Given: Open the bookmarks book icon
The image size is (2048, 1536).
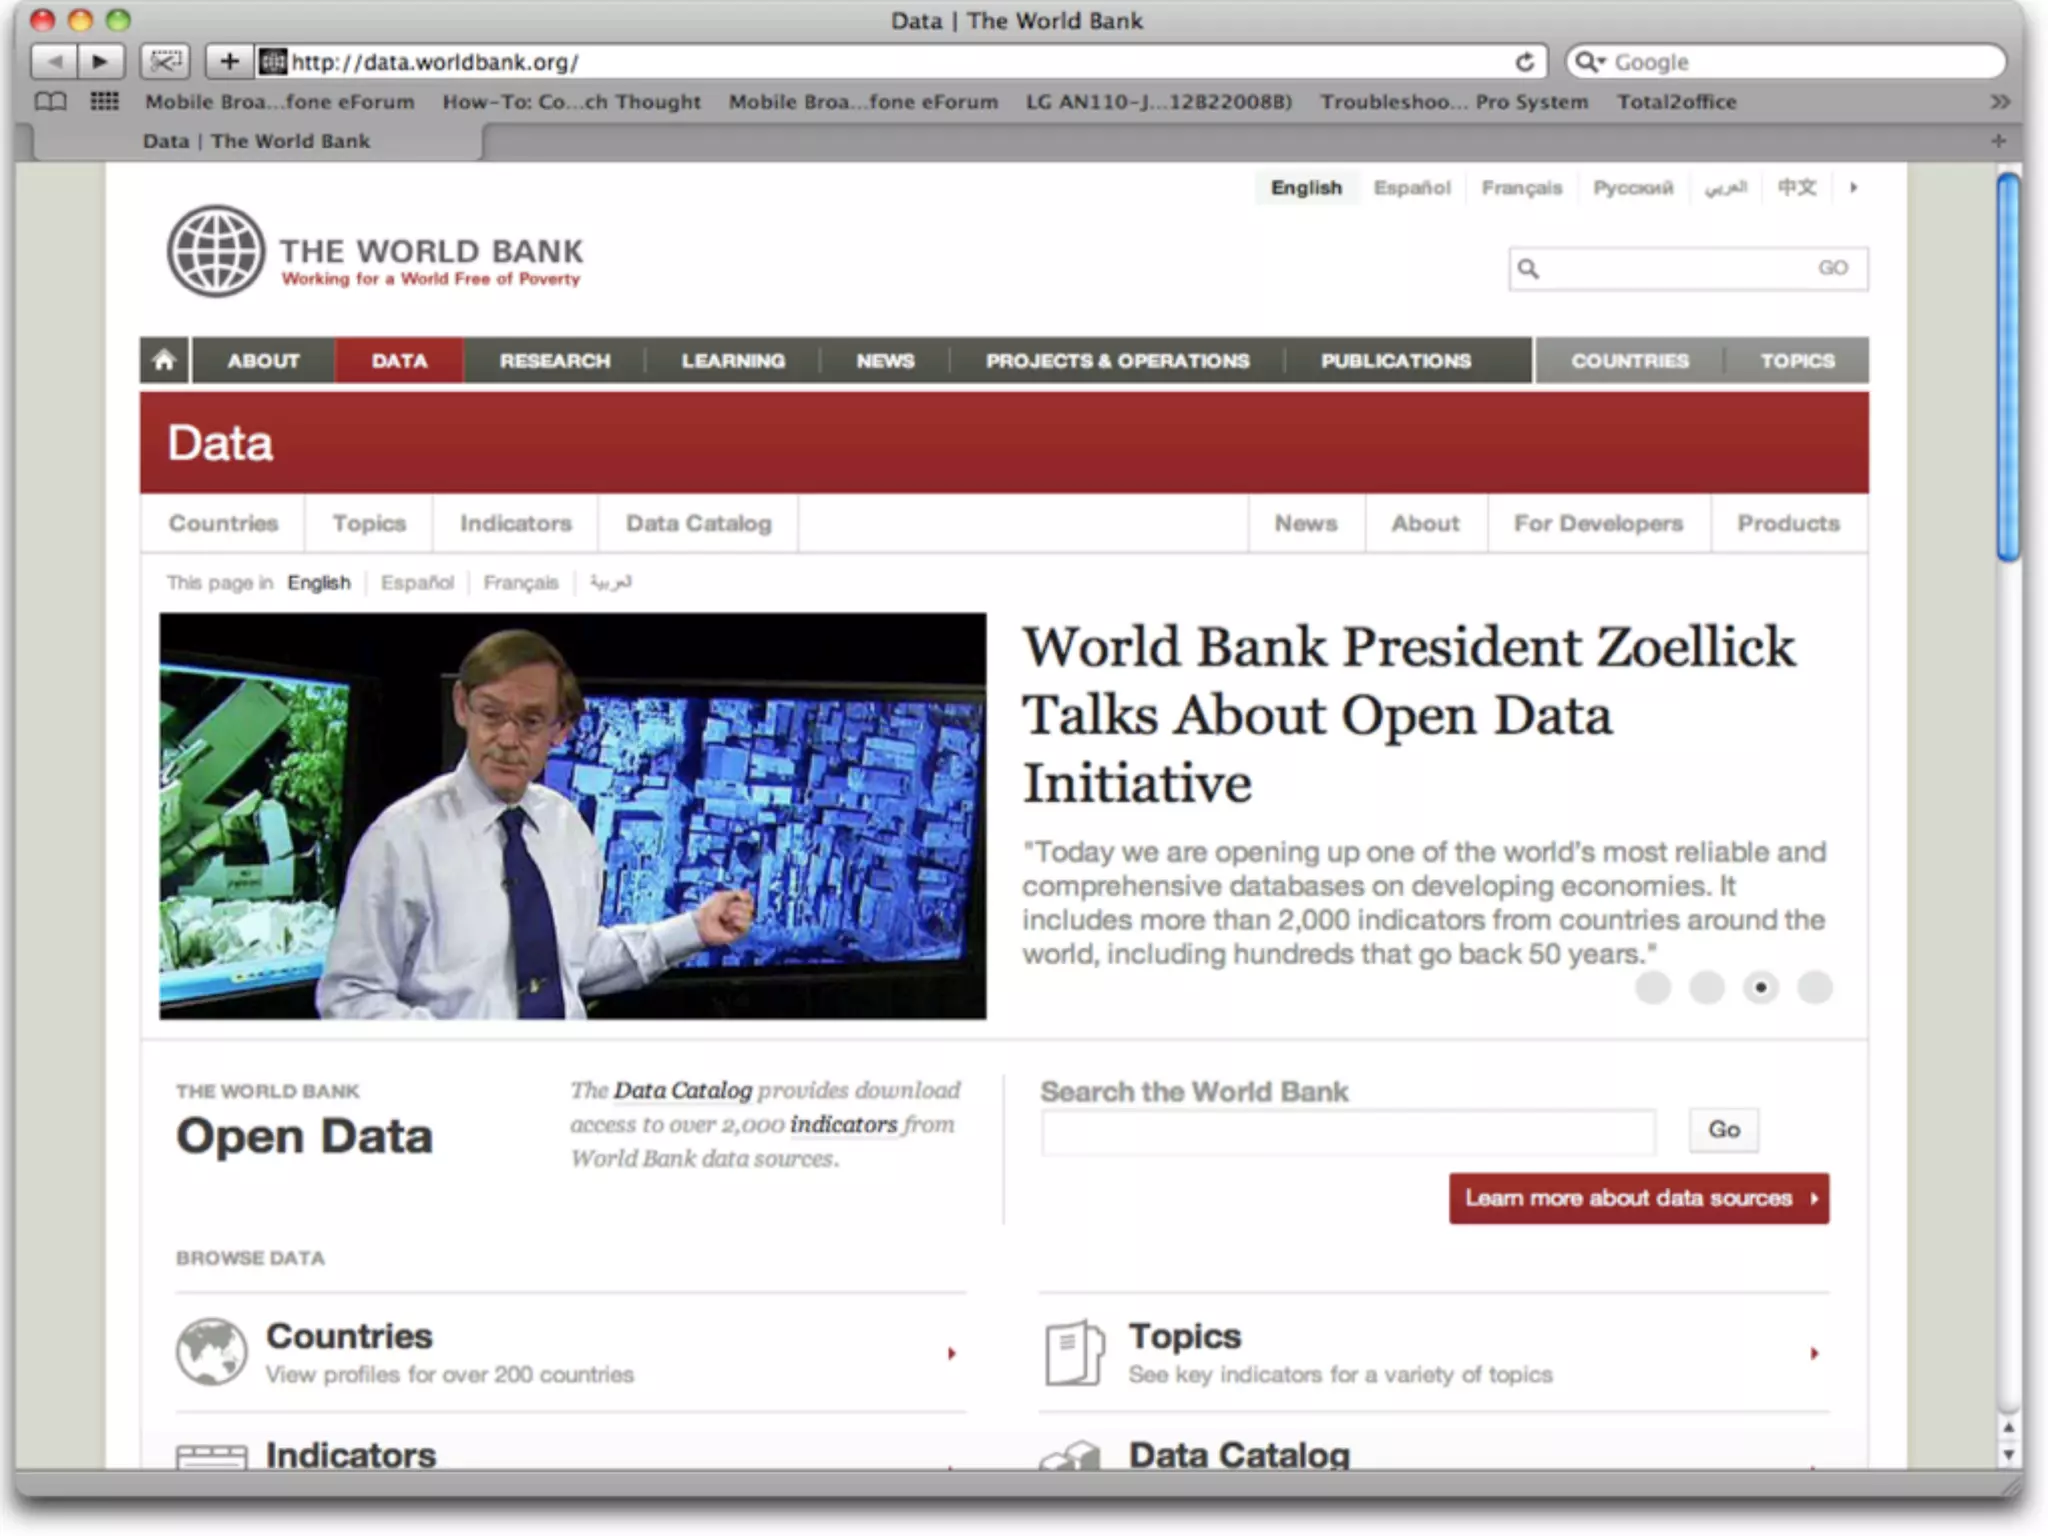Looking at the screenshot, I should click(51, 101).
